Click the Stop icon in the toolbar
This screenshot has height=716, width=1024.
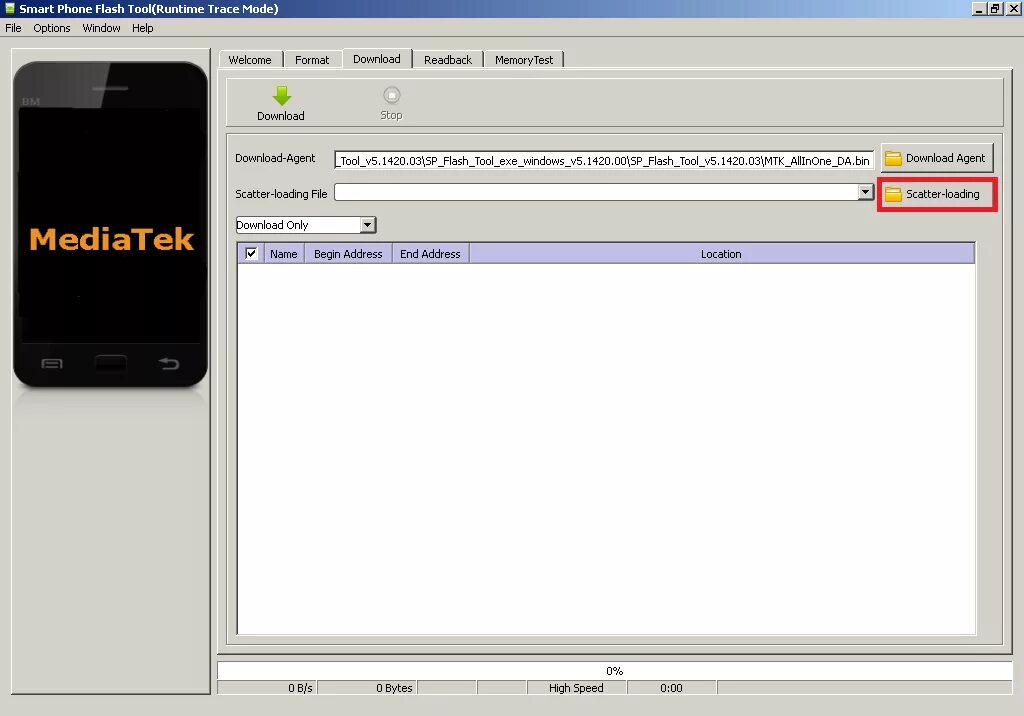tap(391, 95)
